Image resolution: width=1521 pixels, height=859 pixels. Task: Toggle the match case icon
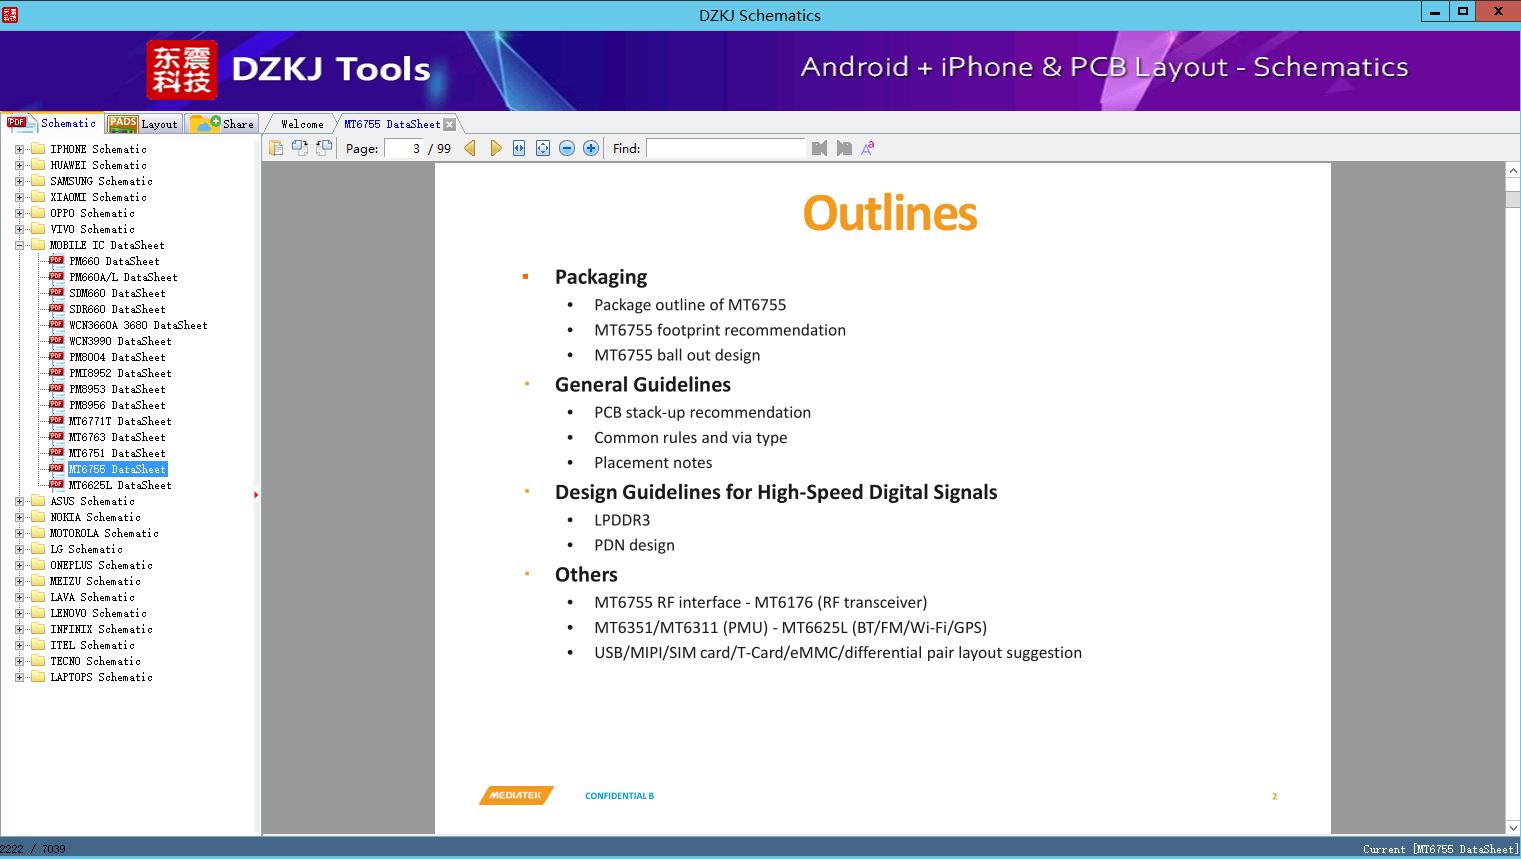(868, 148)
